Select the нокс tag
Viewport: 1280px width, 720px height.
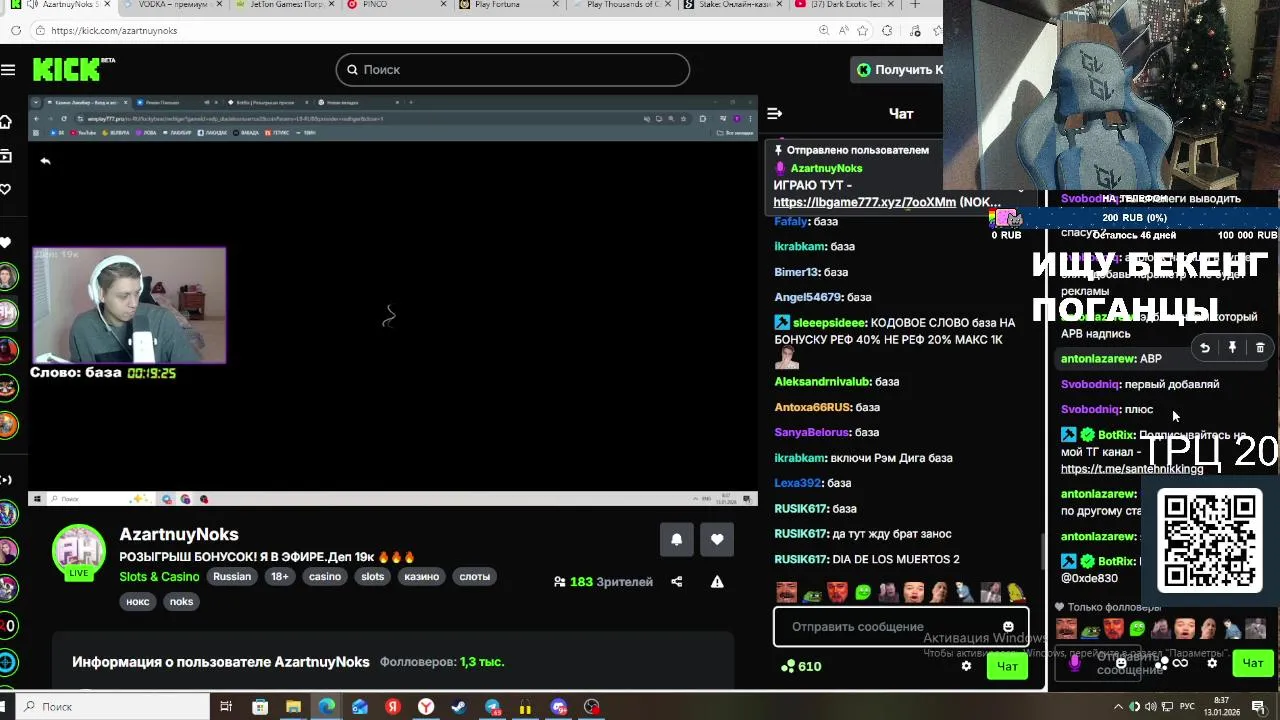coord(138,602)
